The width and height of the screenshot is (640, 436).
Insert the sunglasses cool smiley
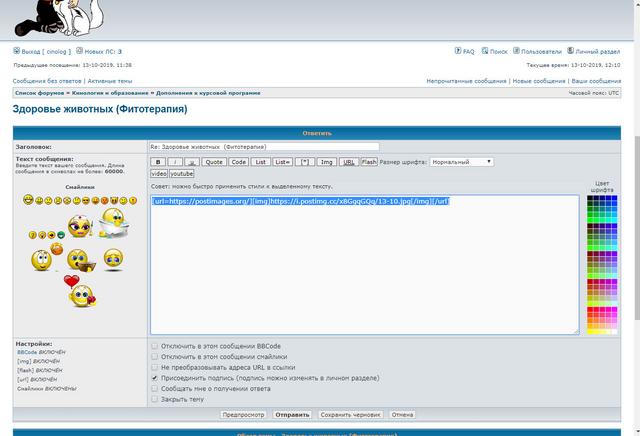tap(86, 201)
